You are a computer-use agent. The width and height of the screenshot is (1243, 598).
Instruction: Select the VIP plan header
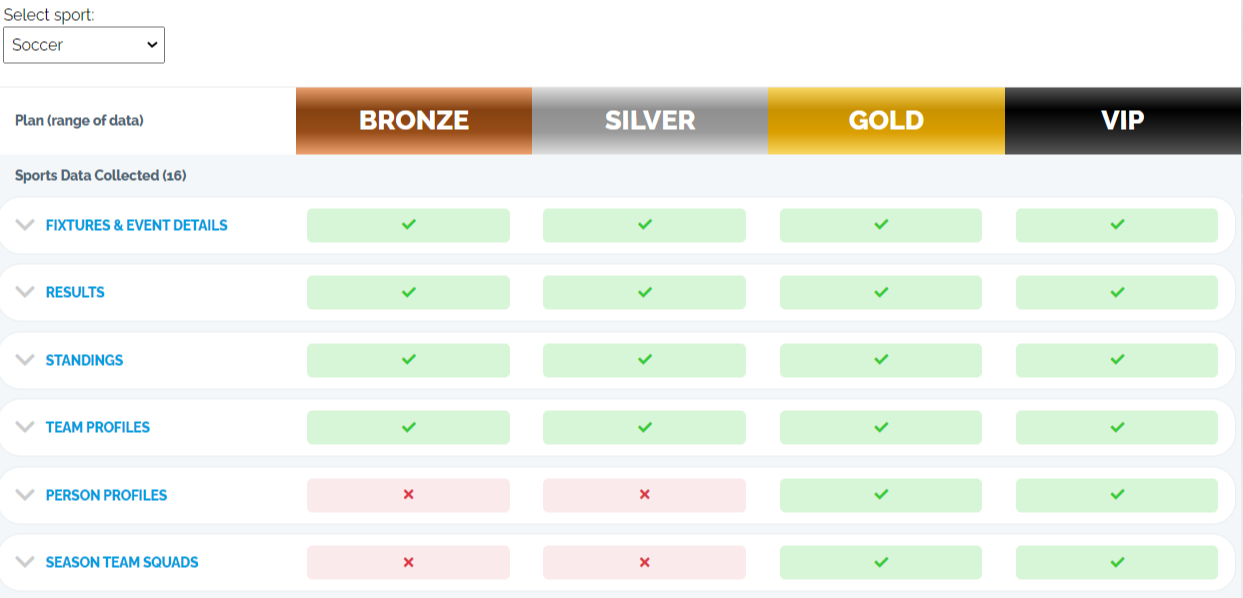coord(1123,121)
